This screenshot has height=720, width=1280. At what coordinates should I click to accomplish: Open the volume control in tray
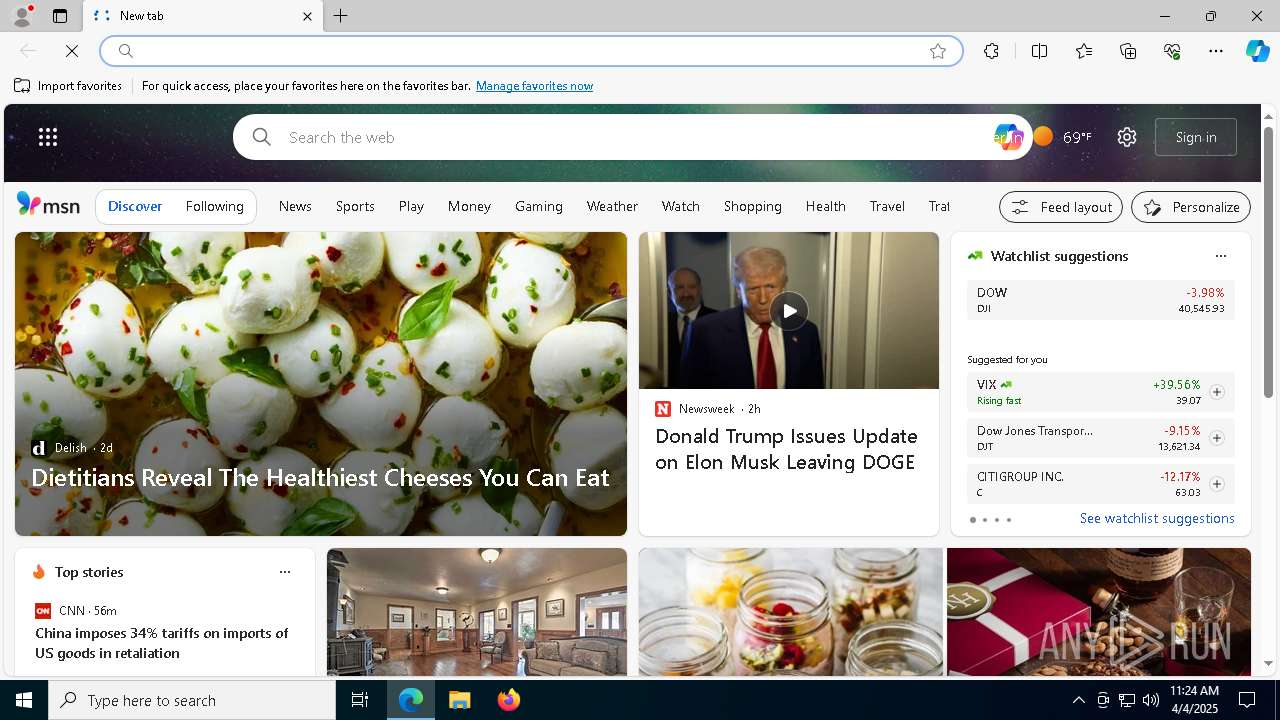(x=1151, y=700)
